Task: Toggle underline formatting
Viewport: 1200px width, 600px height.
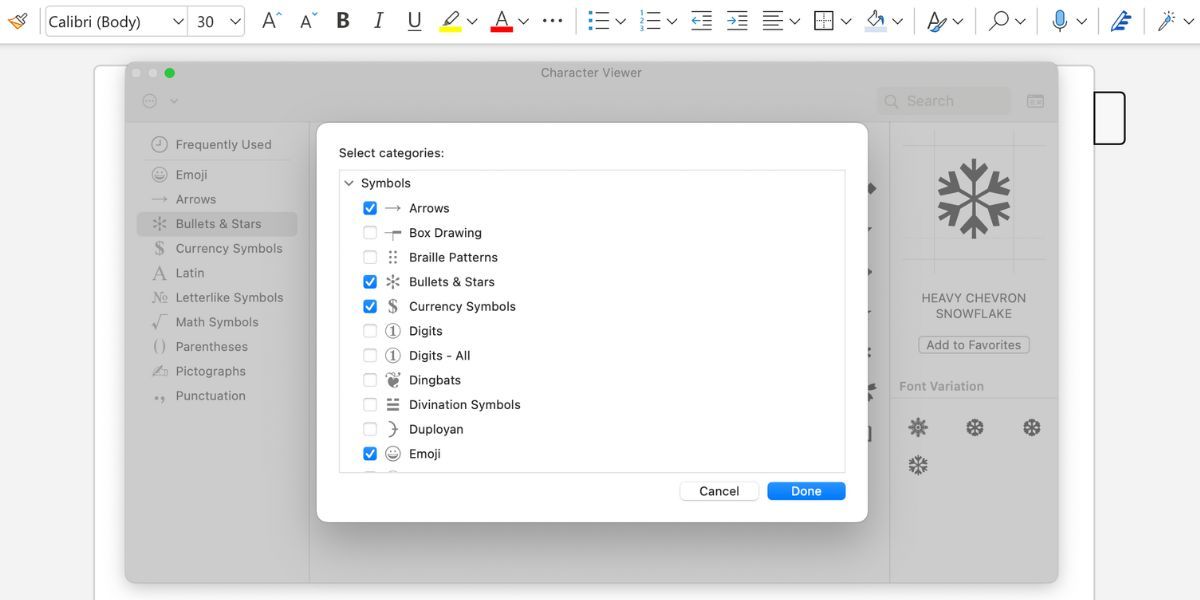Action: [x=414, y=20]
